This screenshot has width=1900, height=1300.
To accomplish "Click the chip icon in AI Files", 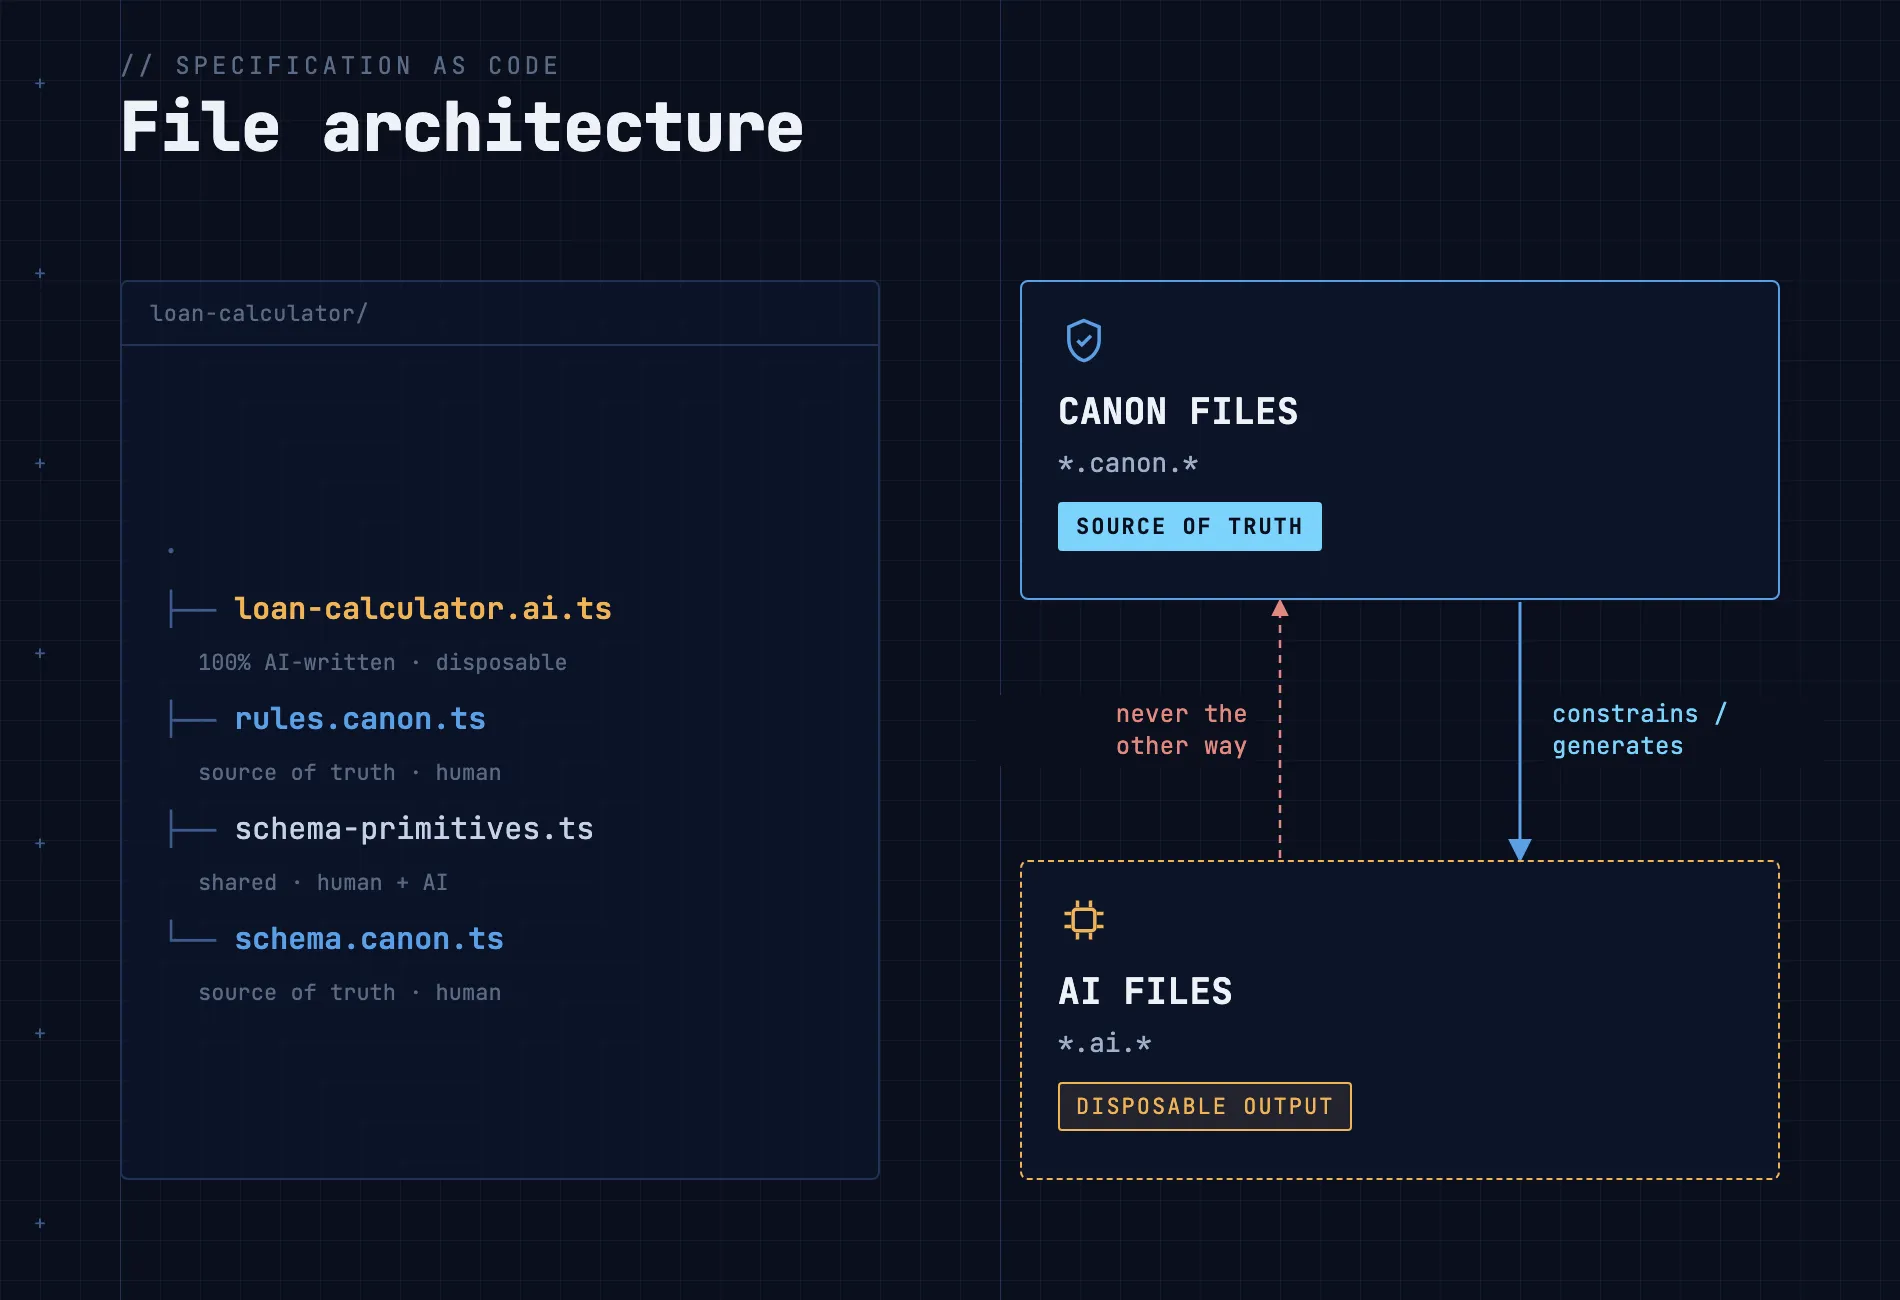I will (x=1084, y=920).
